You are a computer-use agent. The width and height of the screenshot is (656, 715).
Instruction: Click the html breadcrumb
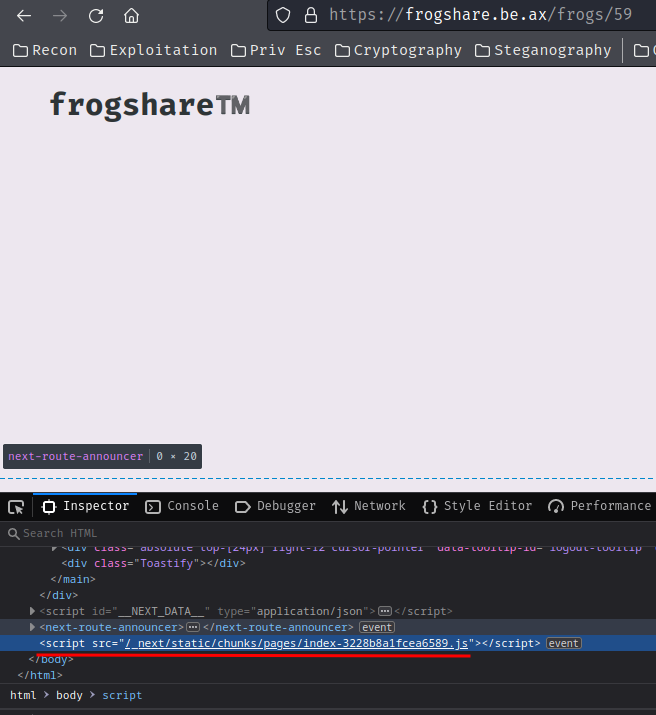point(23,695)
